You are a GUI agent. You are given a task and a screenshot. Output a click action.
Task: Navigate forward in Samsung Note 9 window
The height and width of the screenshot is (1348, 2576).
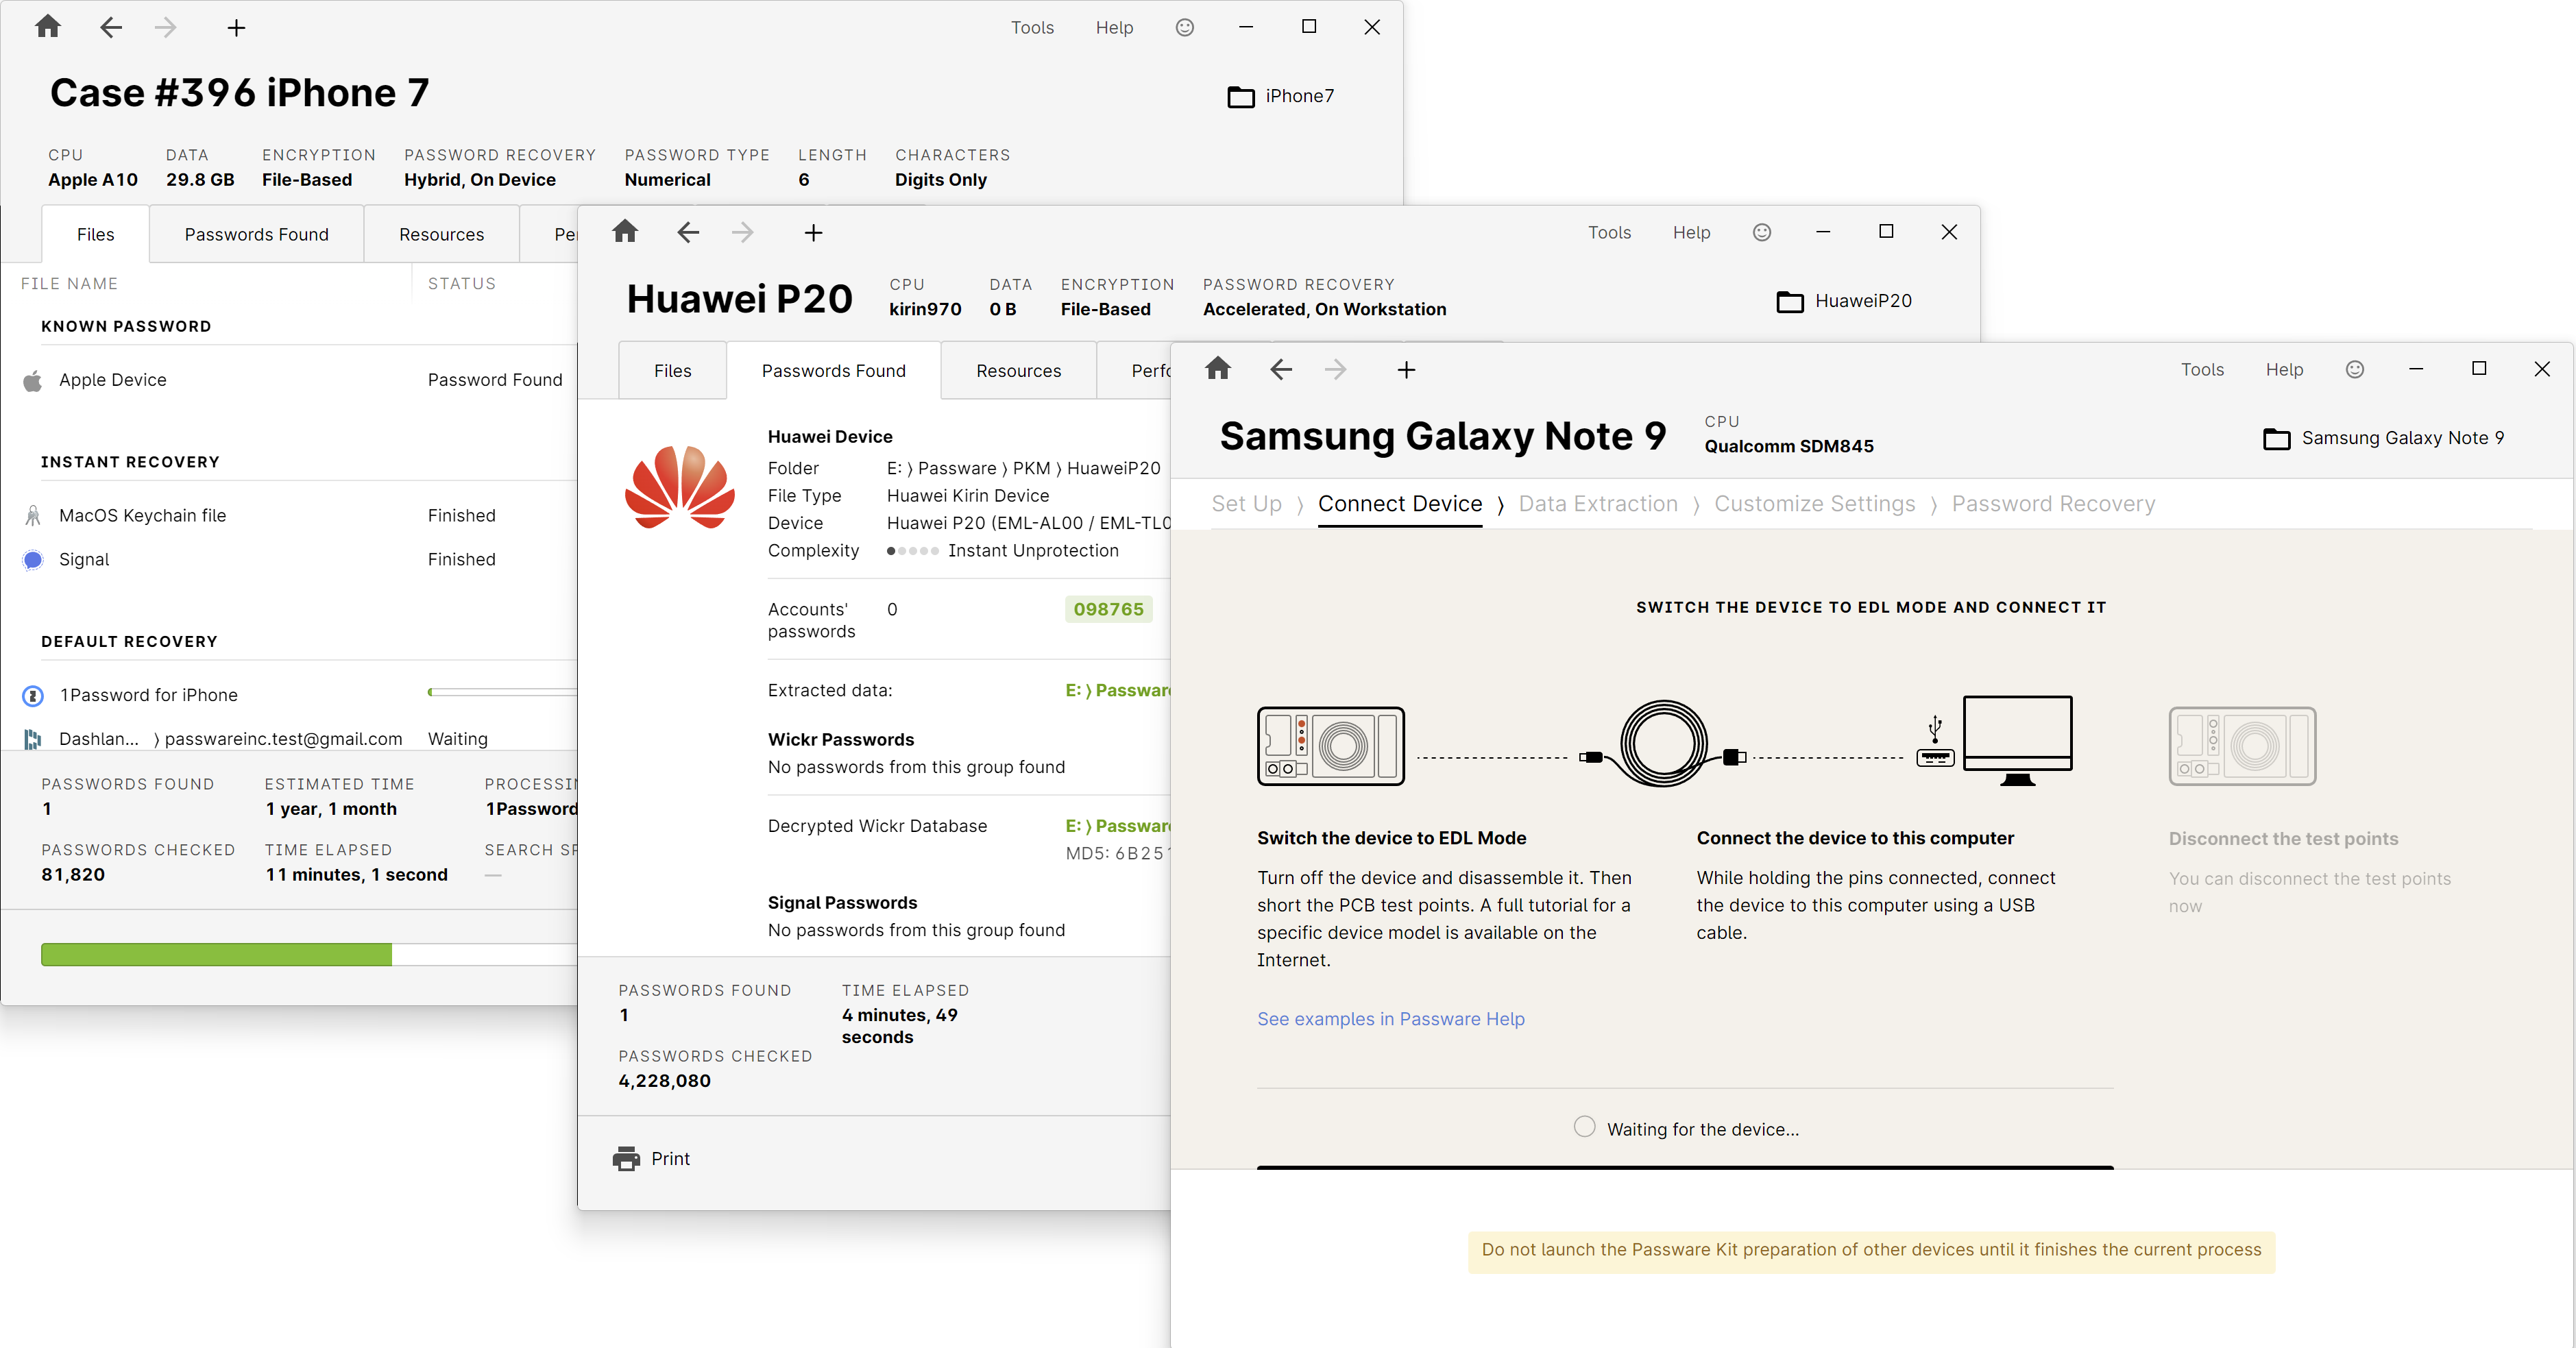pyautogui.click(x=1336, y=370)
